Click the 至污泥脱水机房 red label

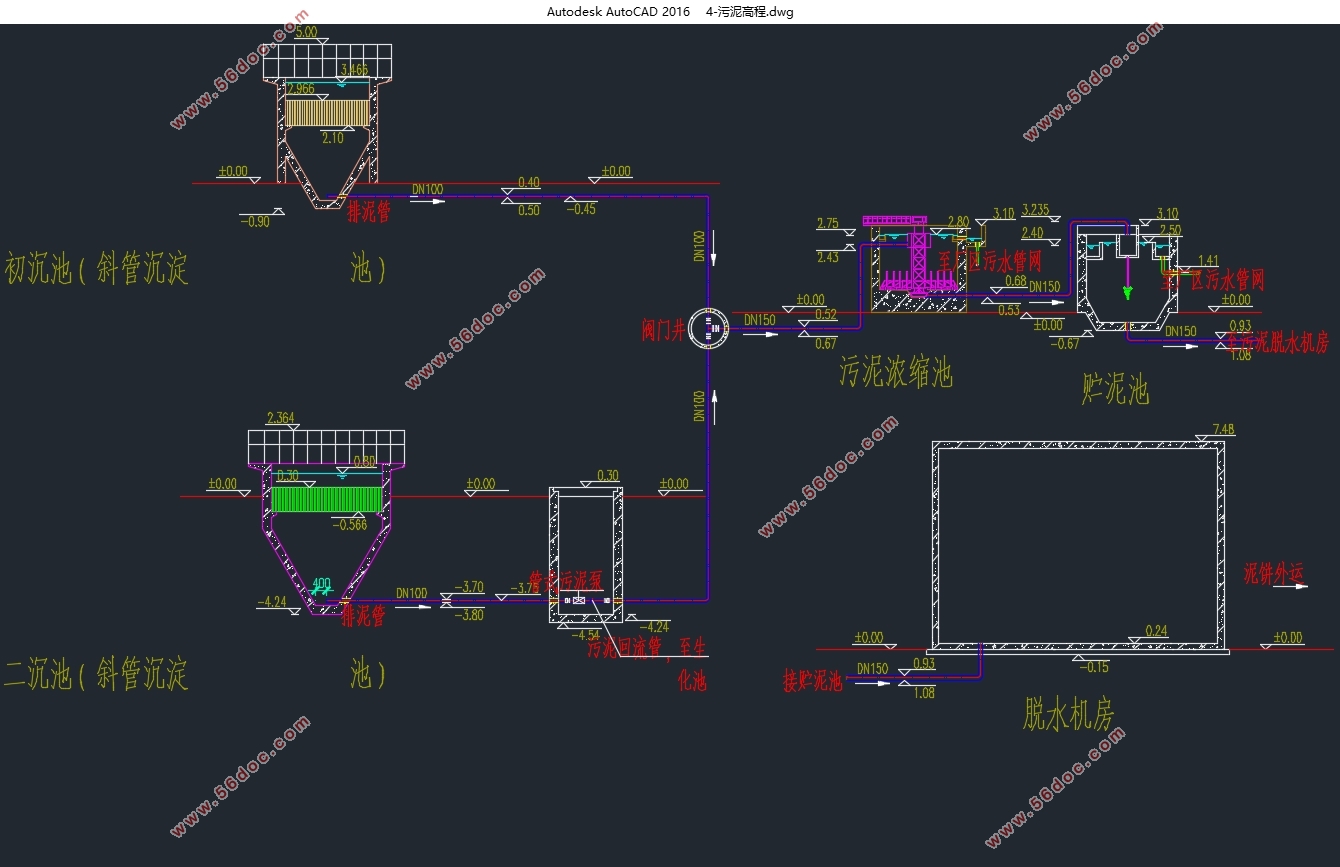click(1278, 342)
